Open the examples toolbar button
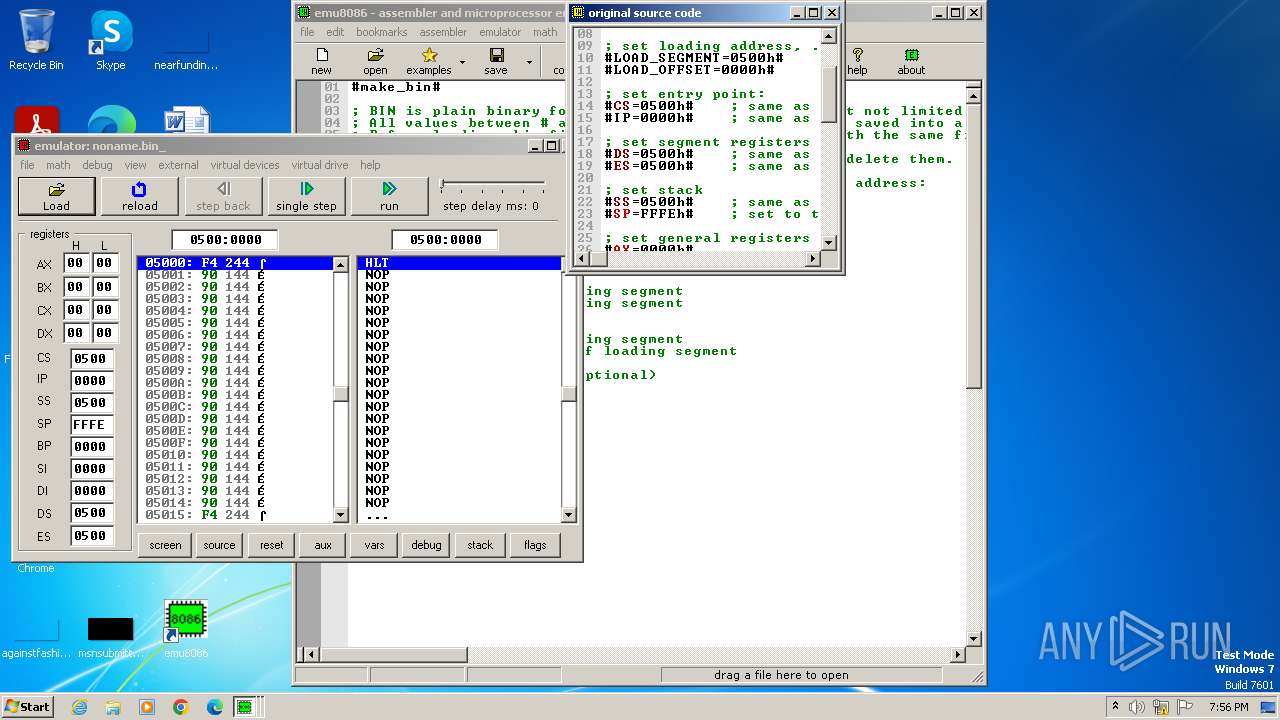1280x720 pixels. pyautogui.click(x=428, y=61)
